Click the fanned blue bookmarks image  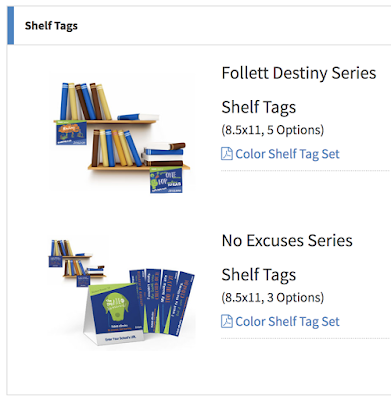pos(162,301)
